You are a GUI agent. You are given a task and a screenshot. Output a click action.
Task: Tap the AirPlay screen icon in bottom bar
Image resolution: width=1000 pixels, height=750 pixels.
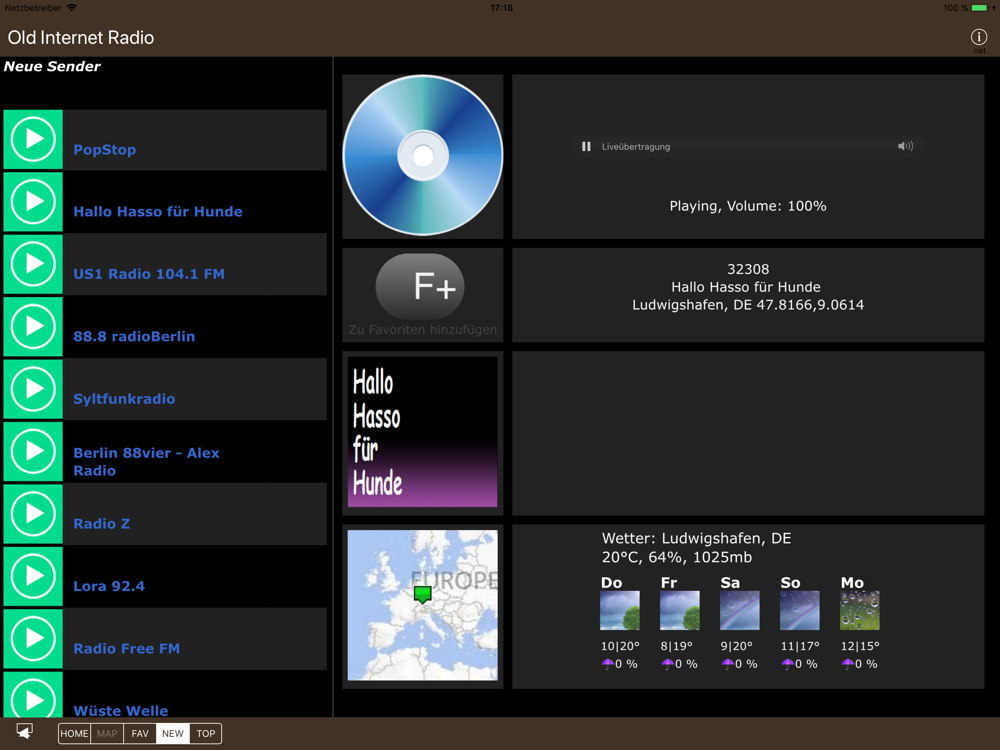click(x=25, y=732)
